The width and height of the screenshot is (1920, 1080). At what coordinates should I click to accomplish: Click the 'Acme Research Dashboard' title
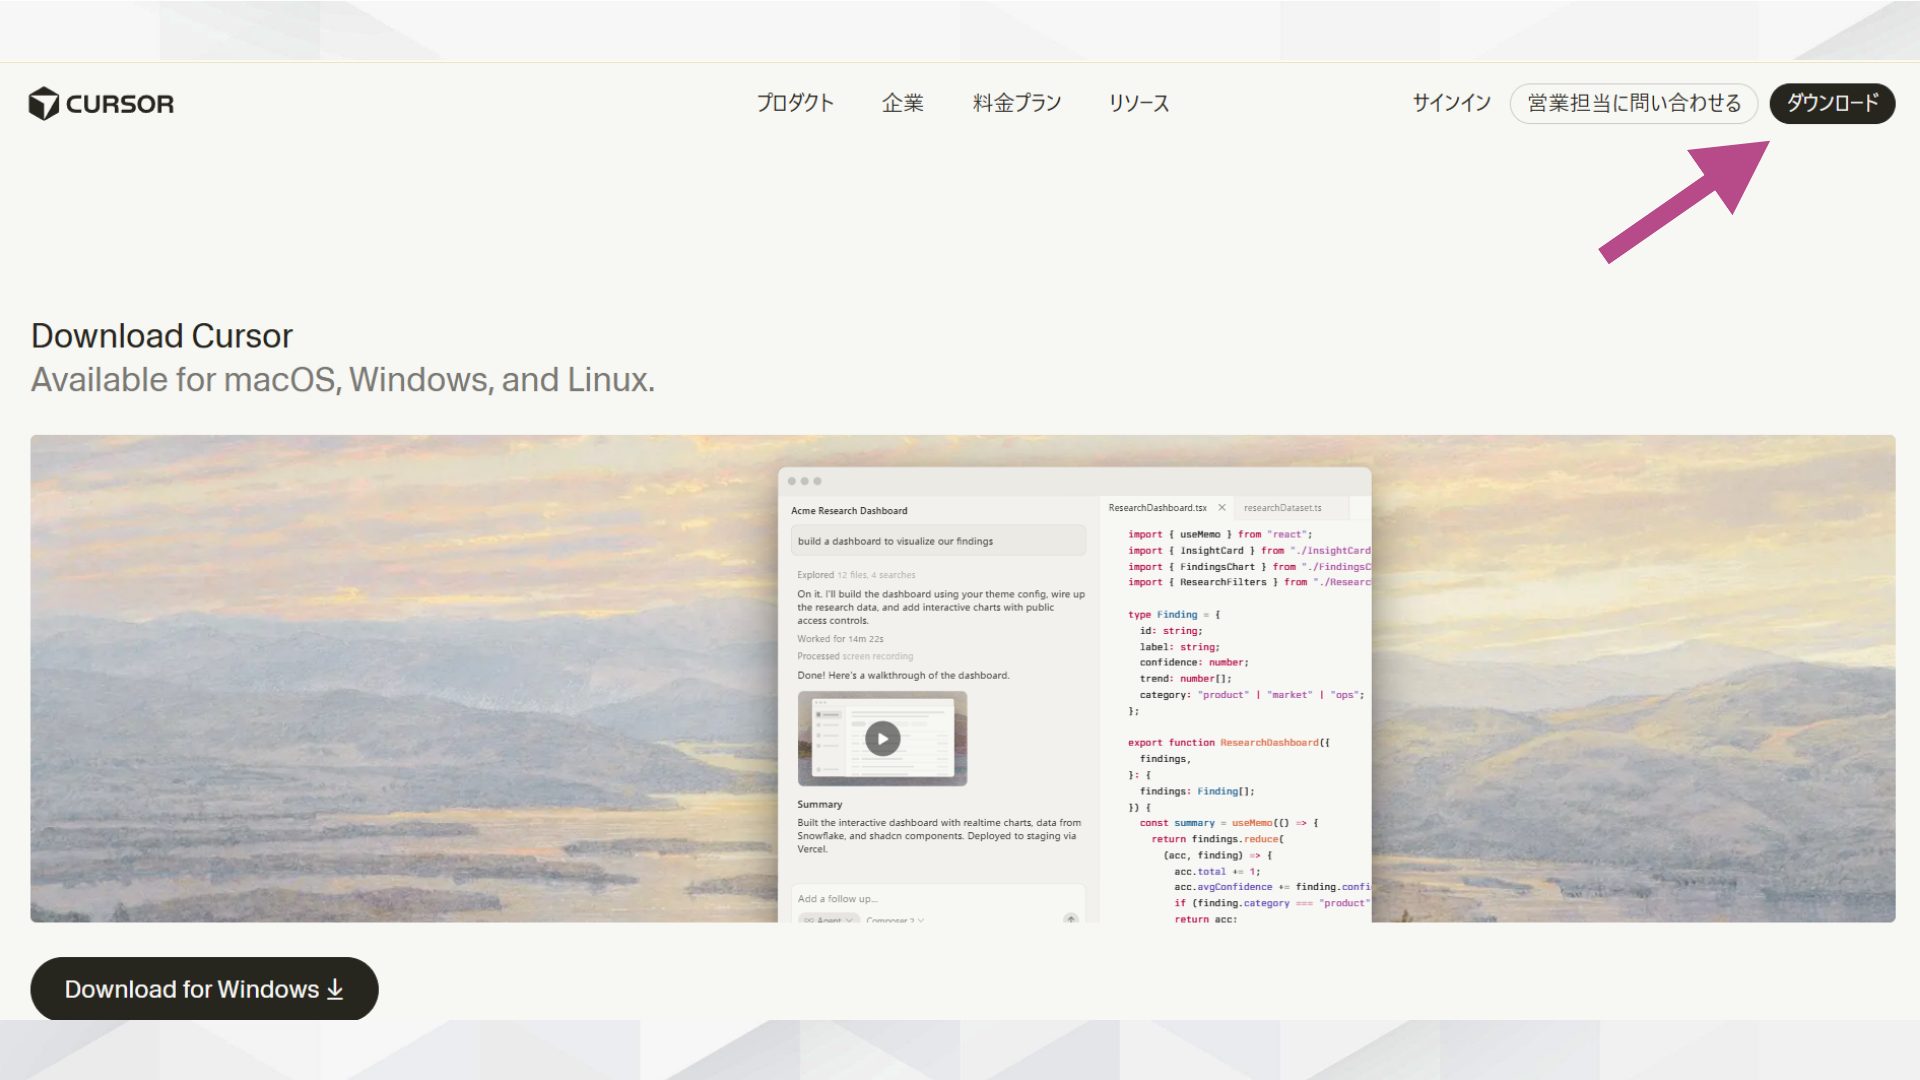(849, 511)
